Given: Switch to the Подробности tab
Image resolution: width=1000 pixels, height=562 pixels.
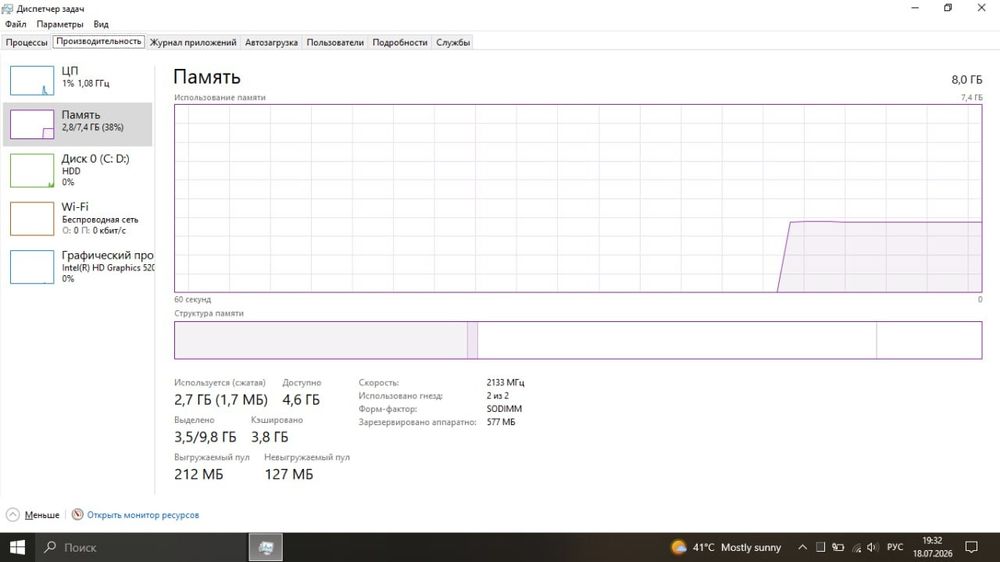Looking at the screenshot, I should click(x=400, y=42).
